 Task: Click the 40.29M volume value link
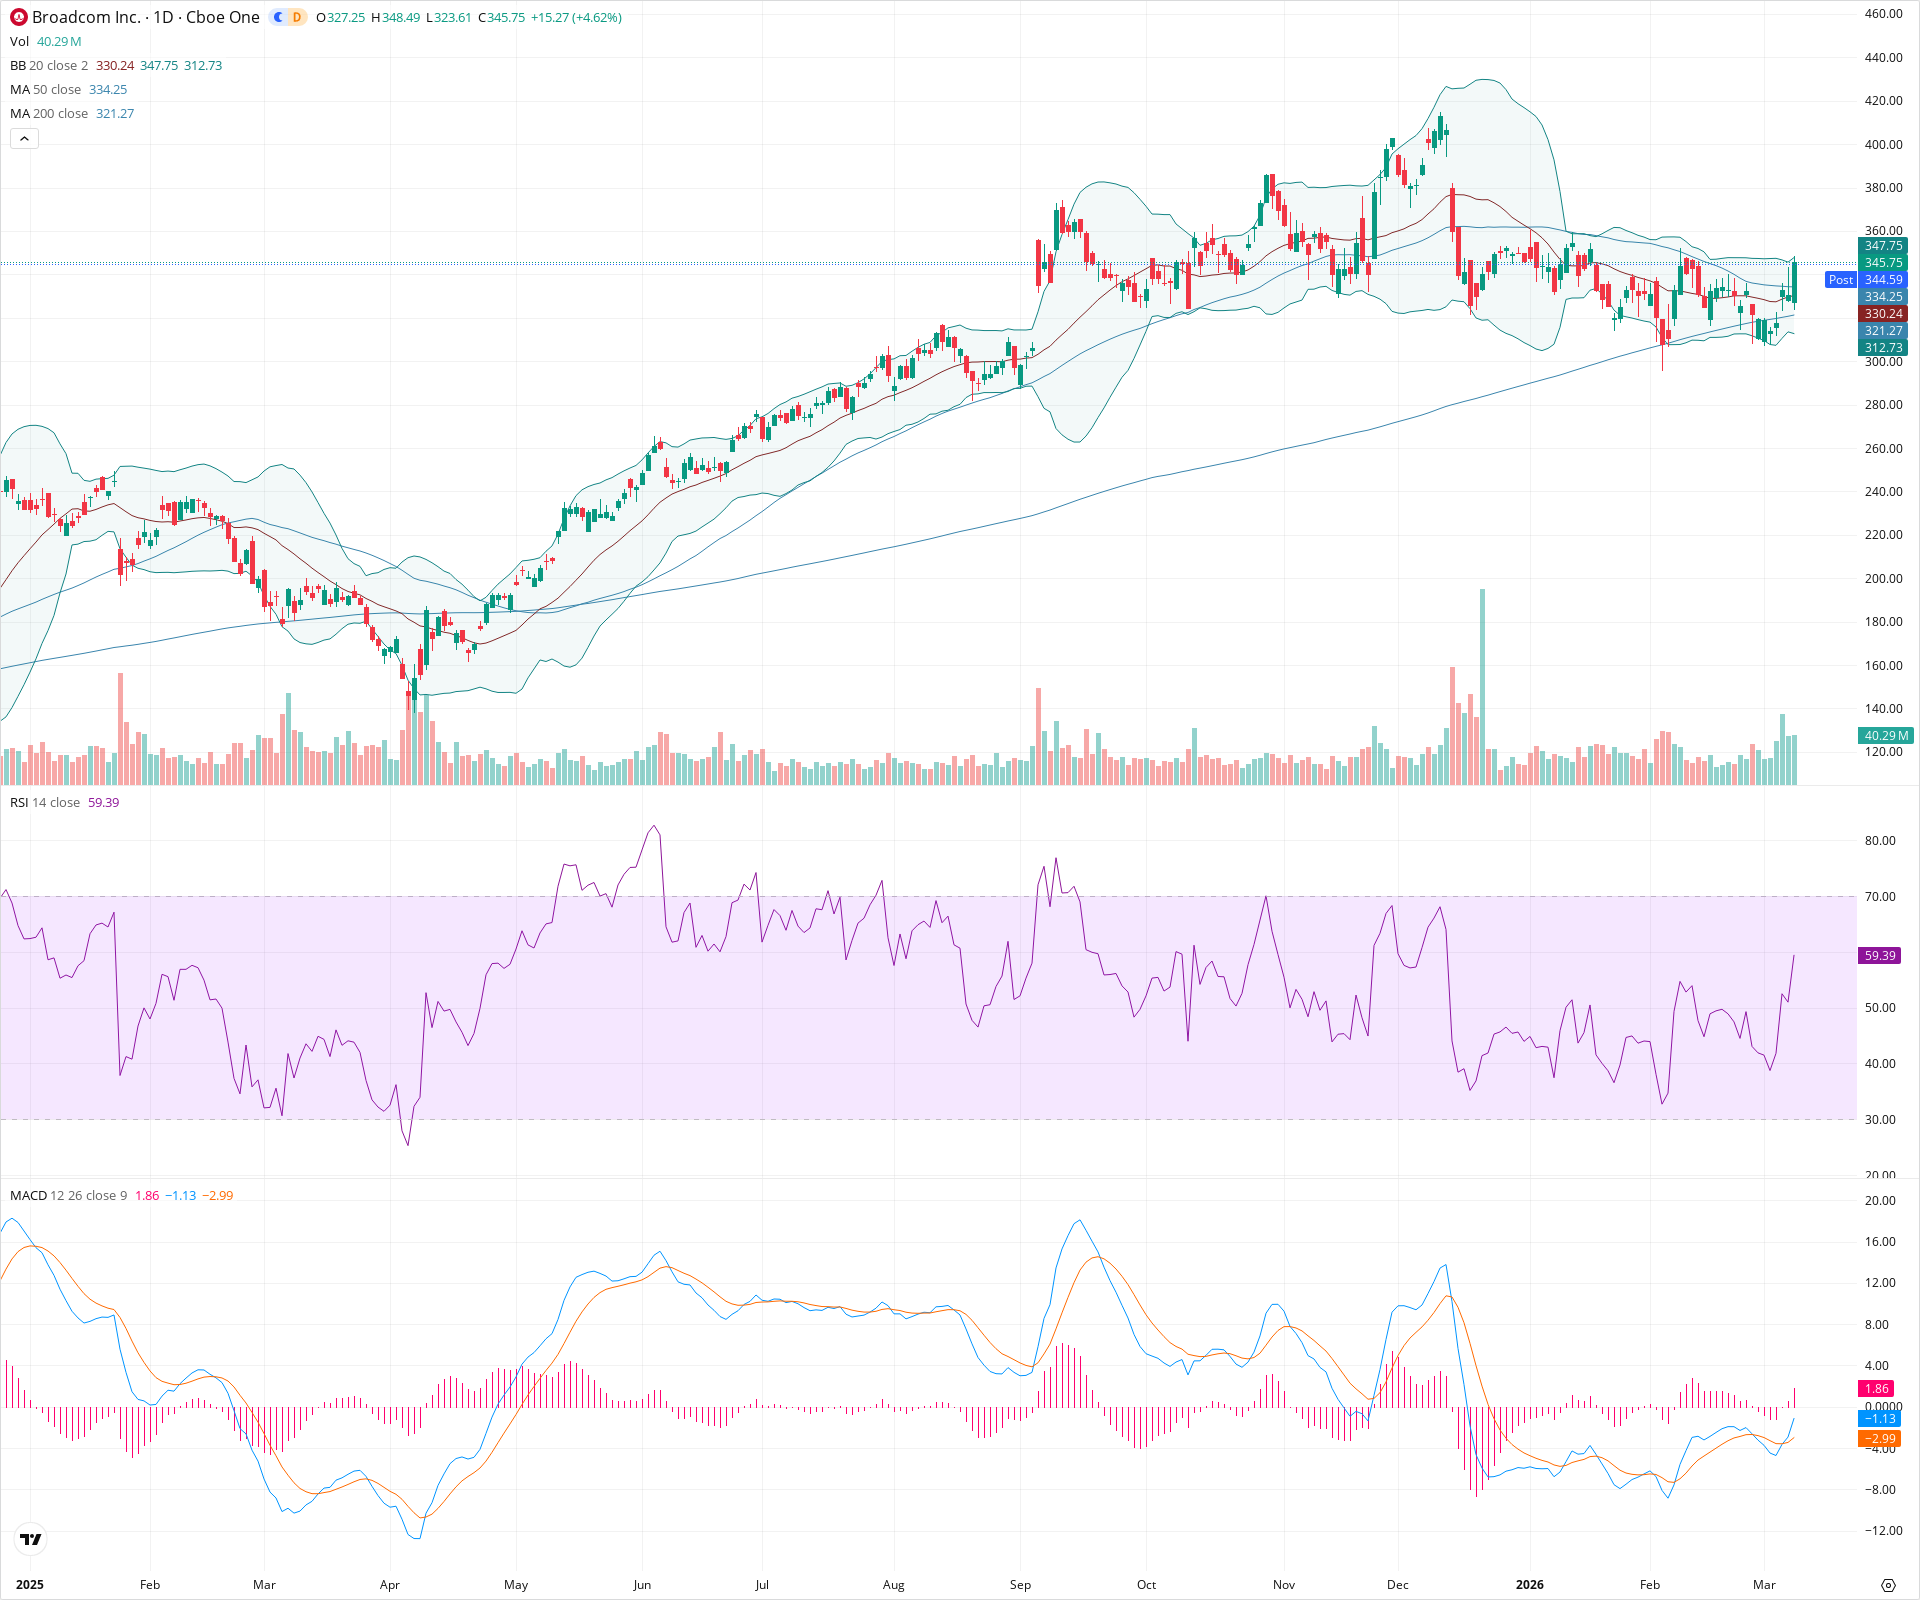click(x=57, y=42)
